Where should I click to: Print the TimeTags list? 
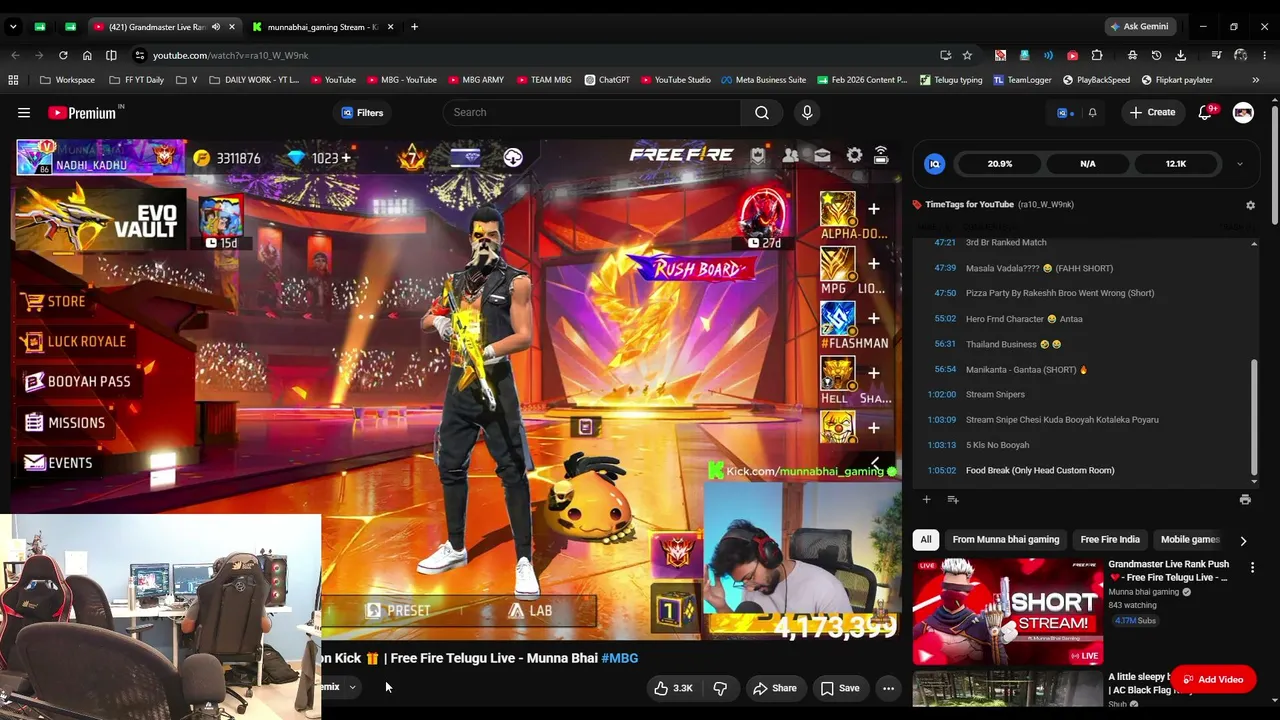(1245, 499)
